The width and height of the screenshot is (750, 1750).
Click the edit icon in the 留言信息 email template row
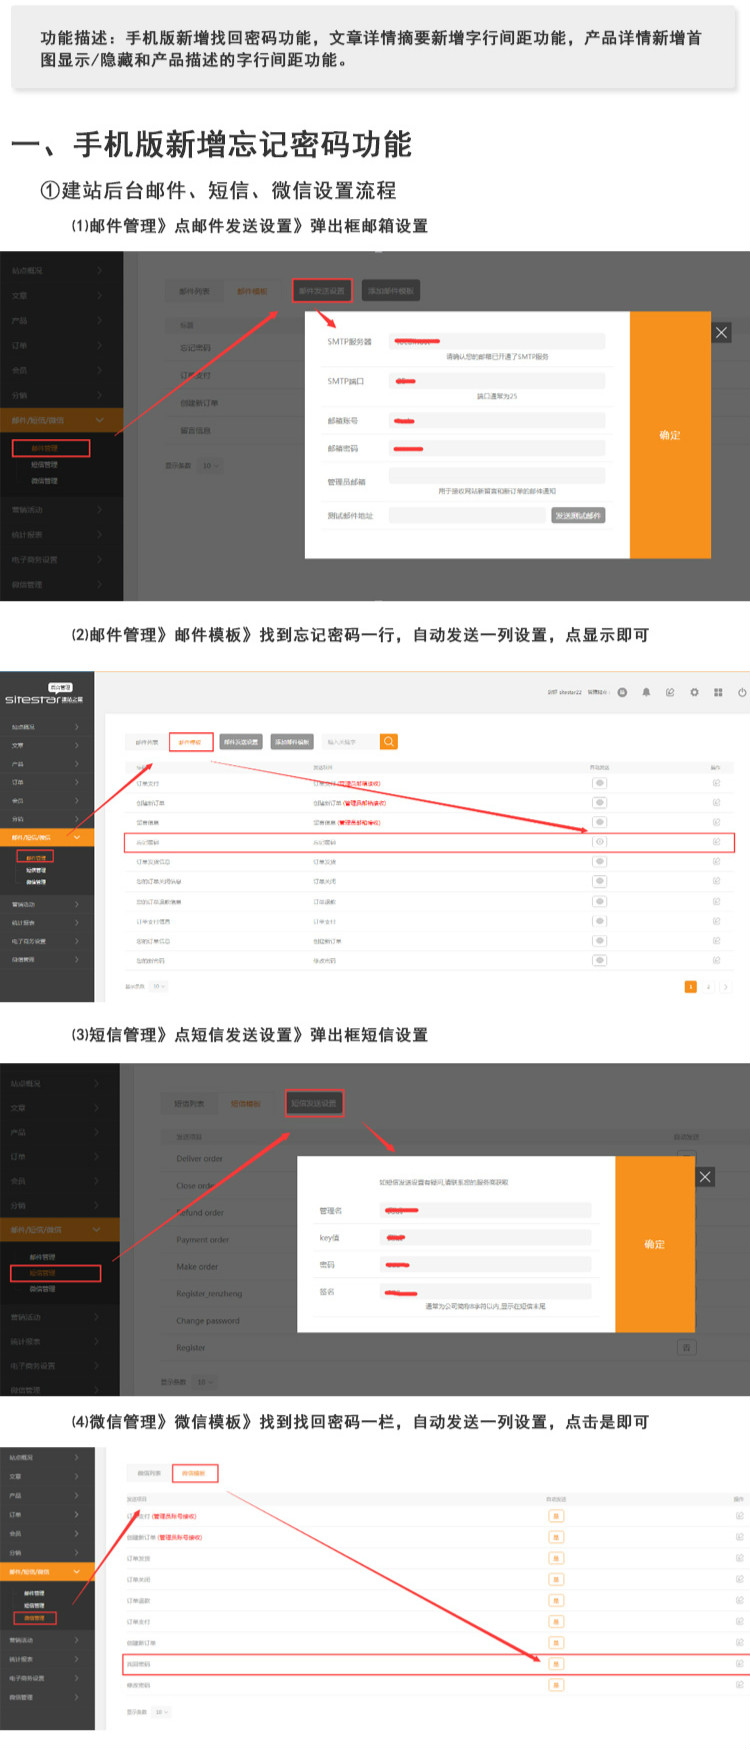click(x=716, y=822)
